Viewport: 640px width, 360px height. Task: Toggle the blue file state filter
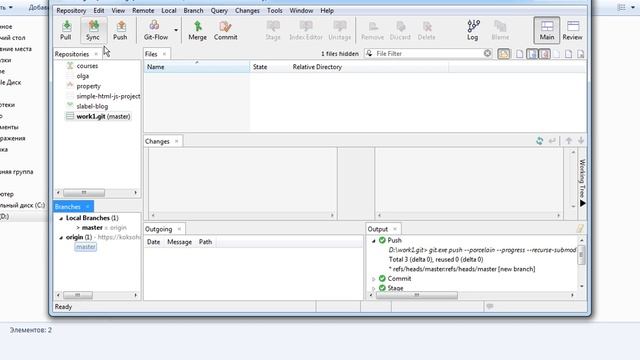click(532, 54)
